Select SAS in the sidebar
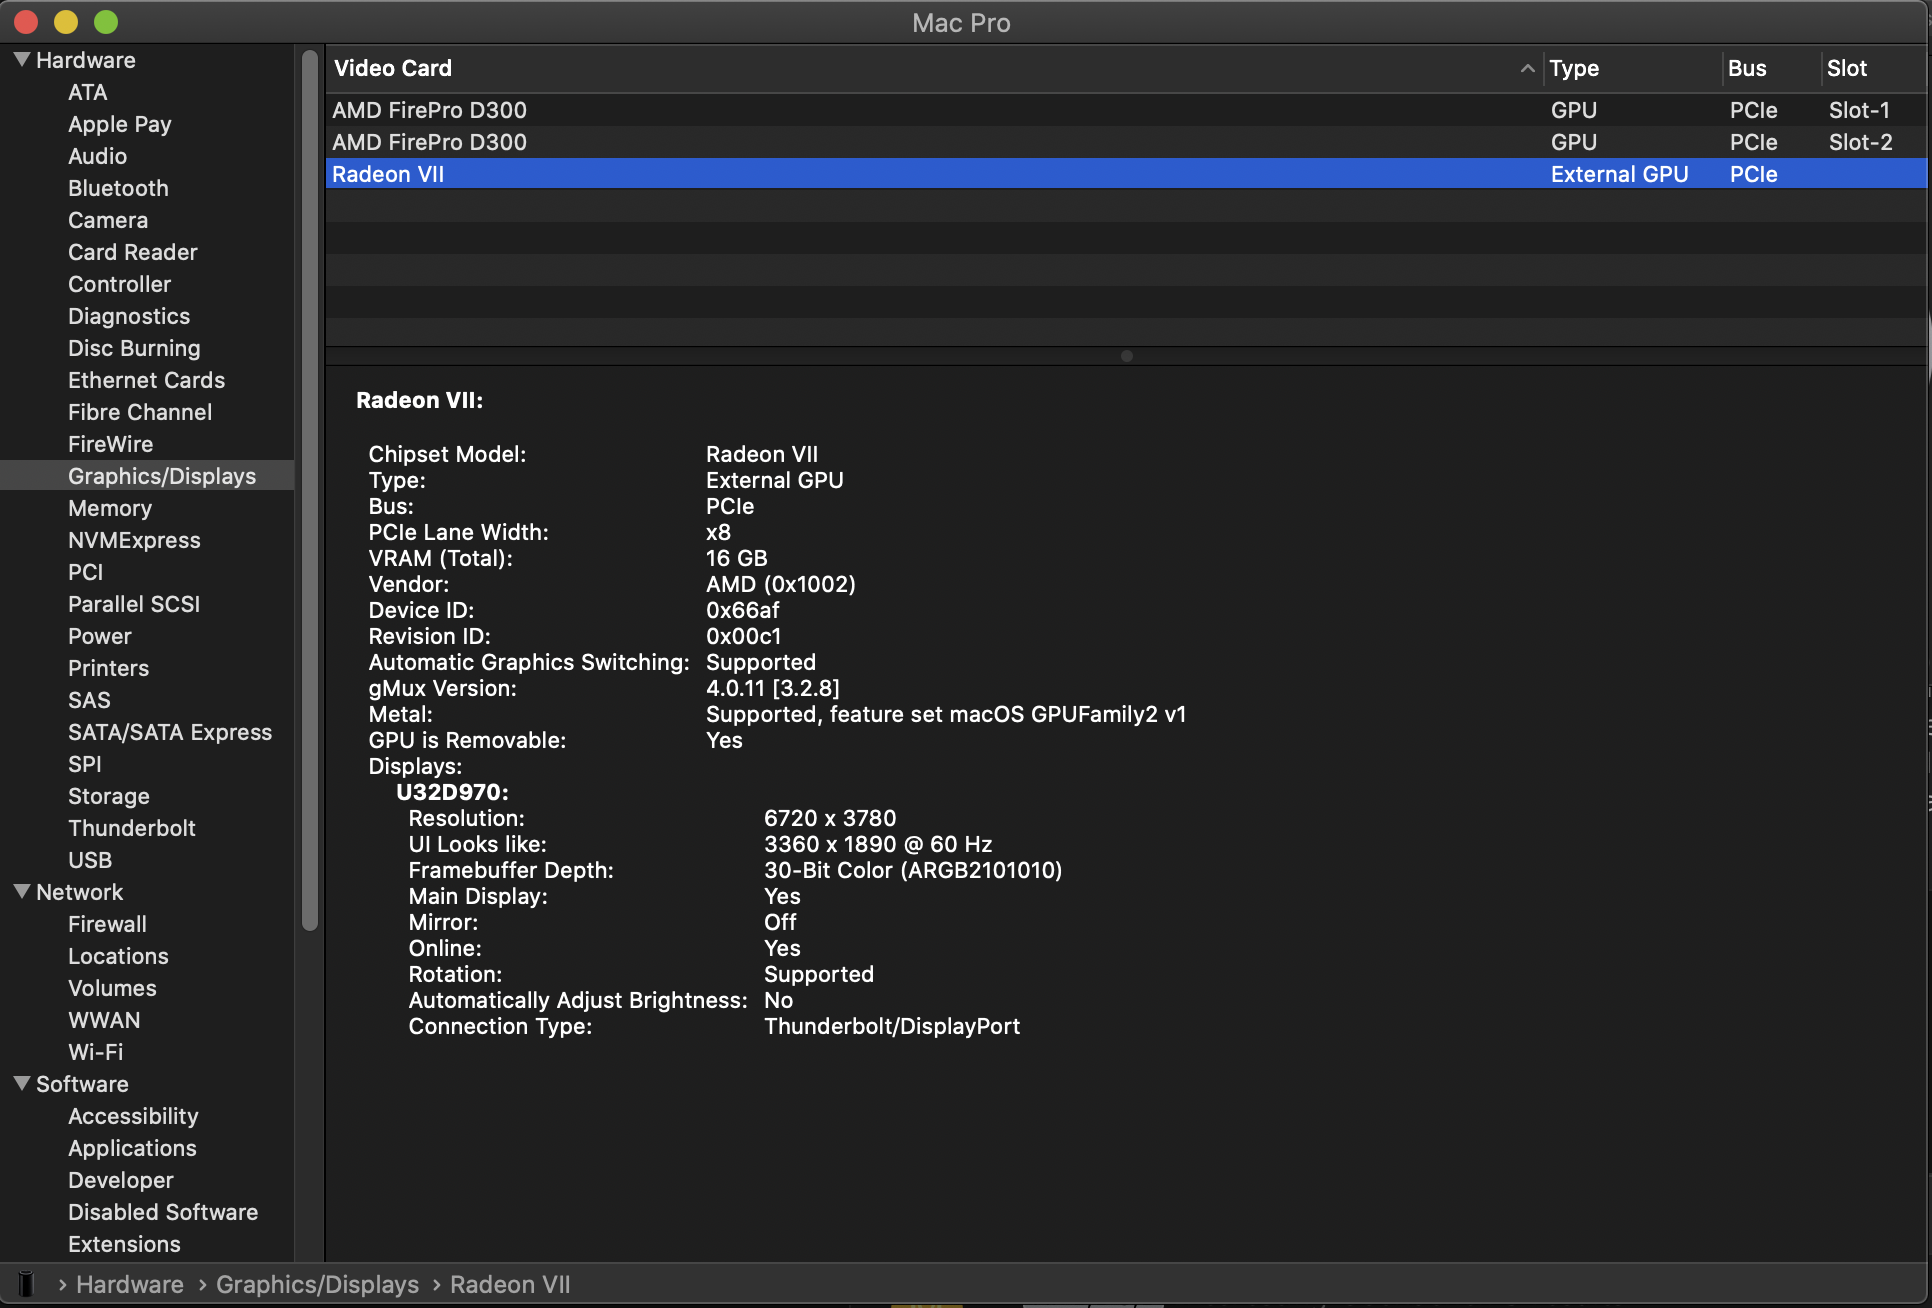 pyautogui.click(x=89, y=700)
